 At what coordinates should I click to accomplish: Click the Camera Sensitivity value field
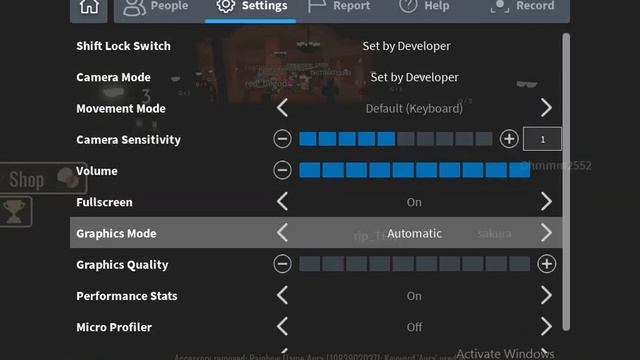(x=542, y=139)
